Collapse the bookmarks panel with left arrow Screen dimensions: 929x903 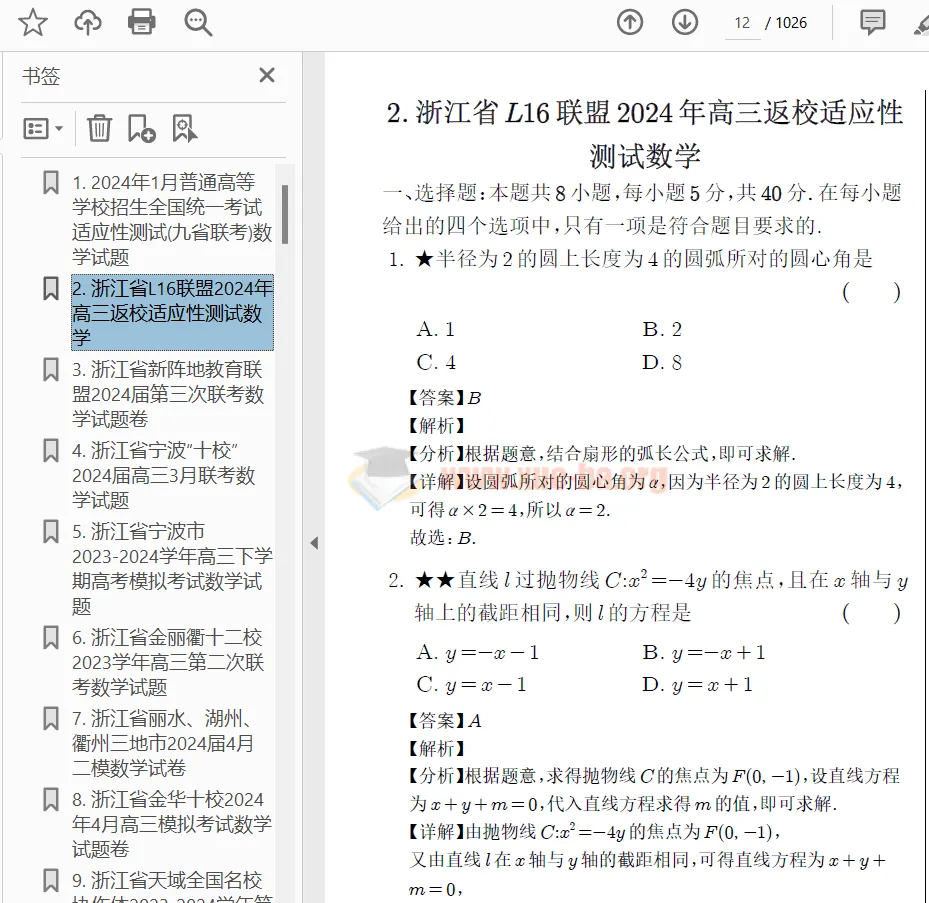tap(314, 543)
